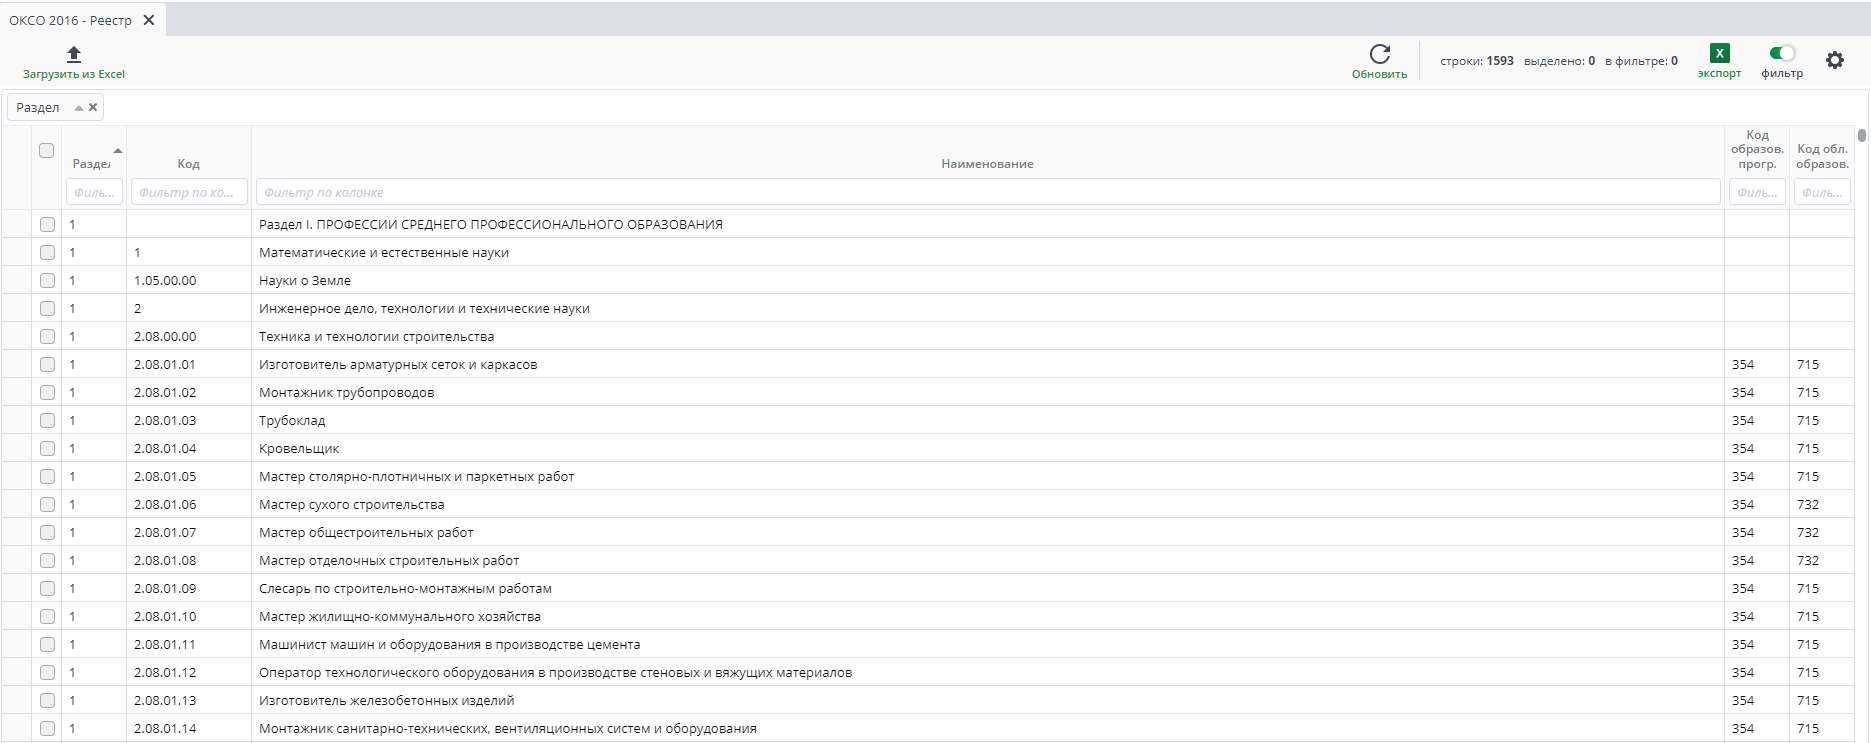1871x743 pixels.
Task: Click the code cell 2.08.01.10
Action: pos(165,616)
